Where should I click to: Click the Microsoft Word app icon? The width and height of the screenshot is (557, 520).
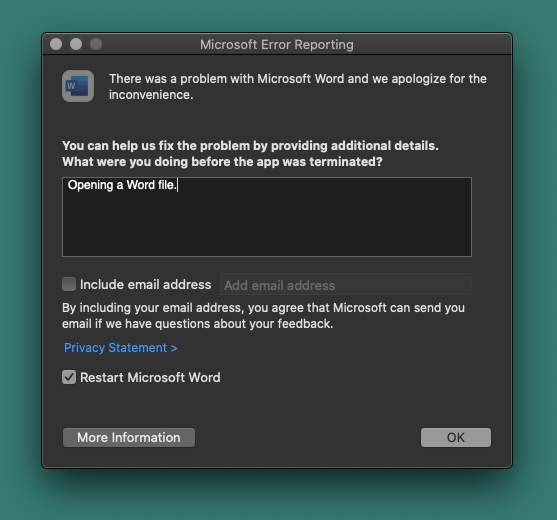point(78,86)
